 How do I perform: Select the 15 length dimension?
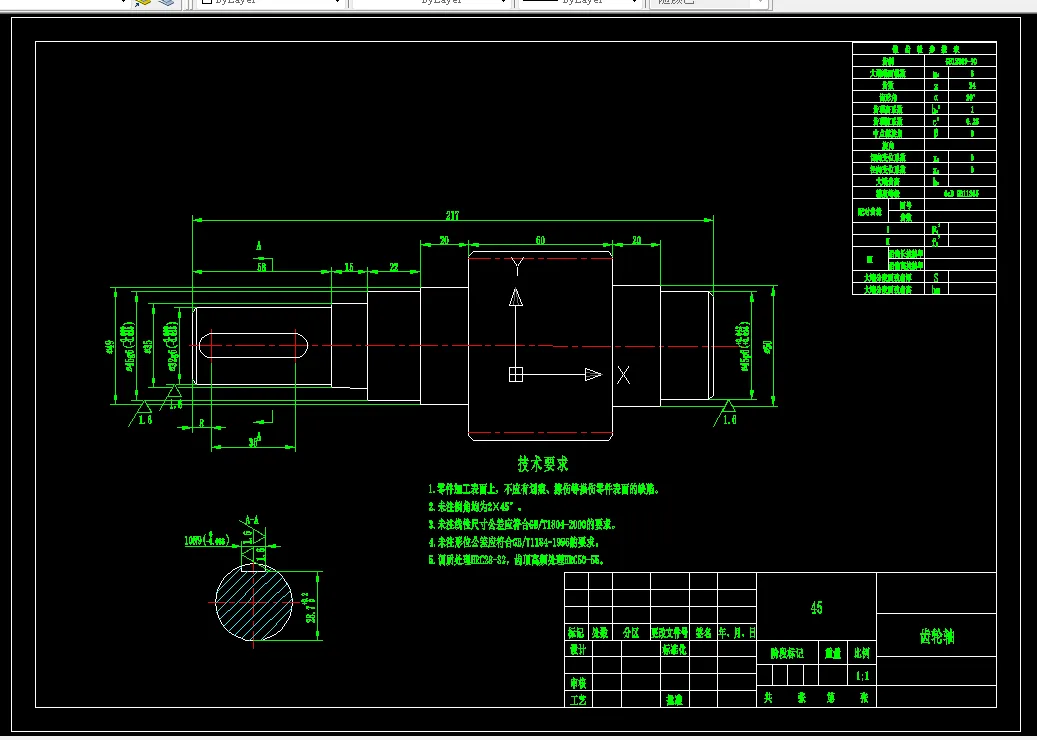click(x=349, y=267)
